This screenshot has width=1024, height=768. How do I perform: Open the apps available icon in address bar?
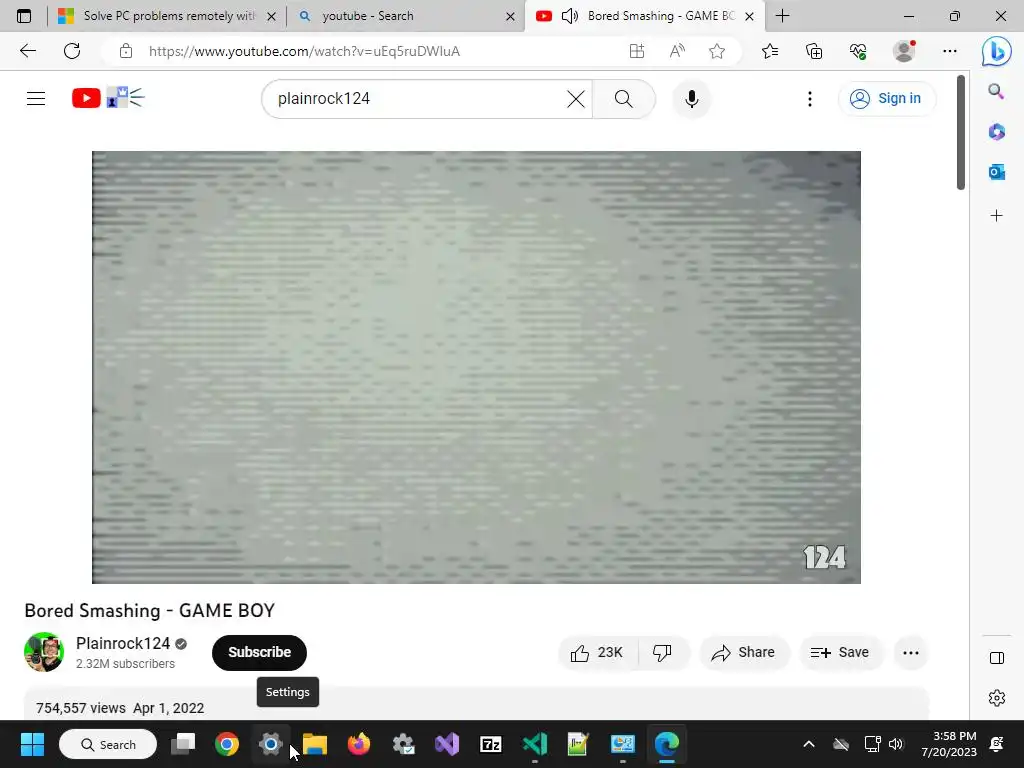coord(637,51)
